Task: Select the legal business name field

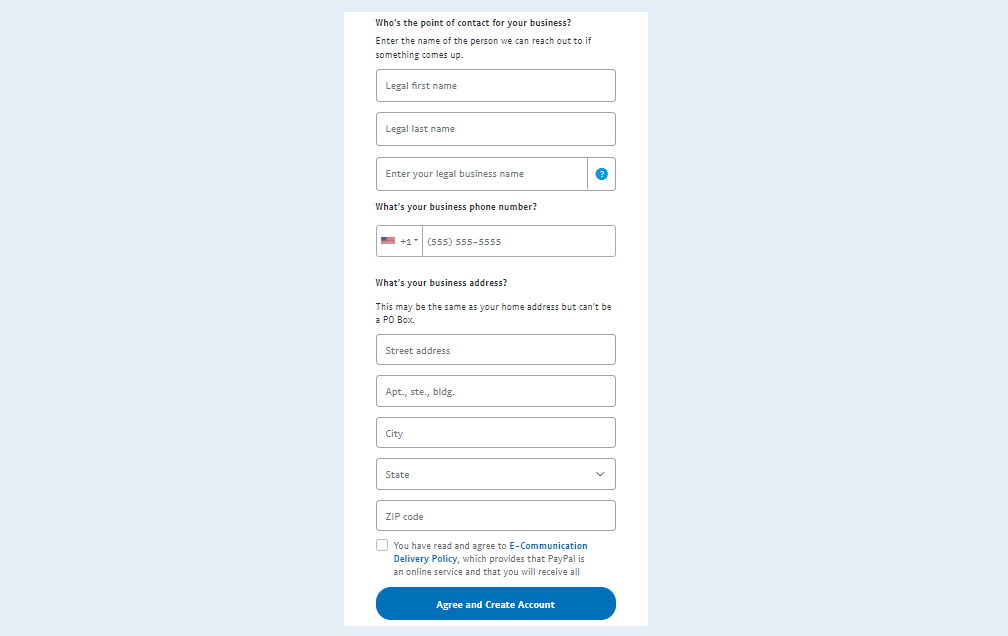Action: (482, 174)
